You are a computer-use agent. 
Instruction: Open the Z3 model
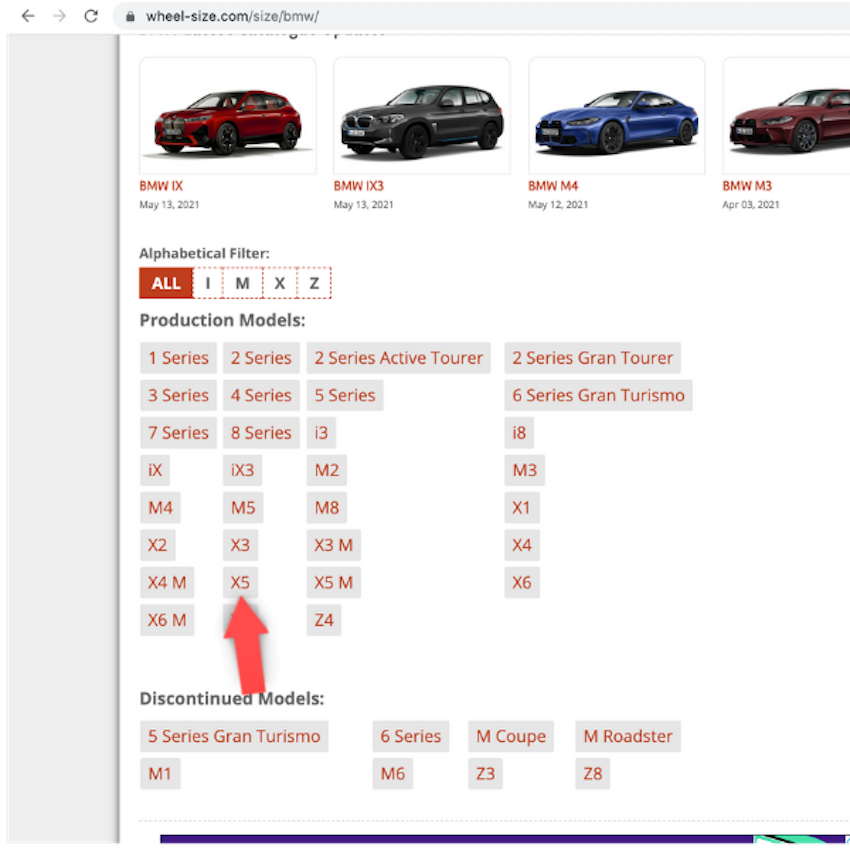pos(485,774)
